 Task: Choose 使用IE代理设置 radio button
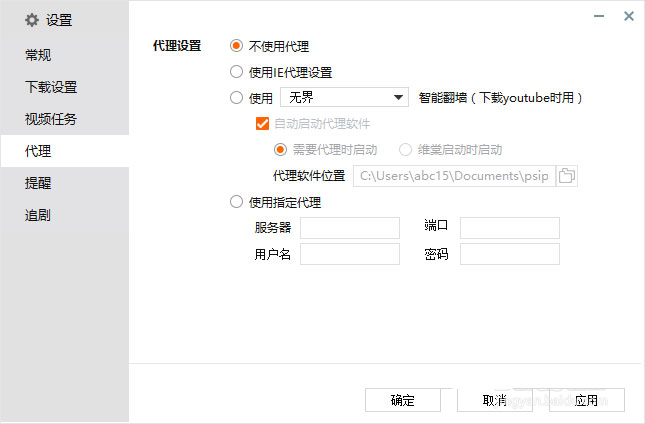[x=237, y=72]
